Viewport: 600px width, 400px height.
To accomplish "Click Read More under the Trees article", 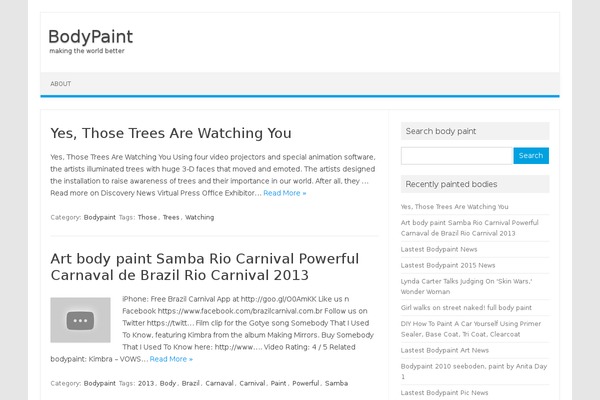I will 285,193.
